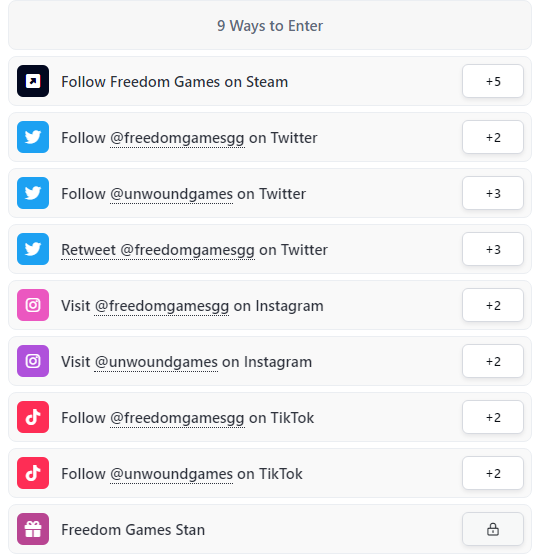Claim +3 for Follow @unwoundgames on Twitter

493,193
